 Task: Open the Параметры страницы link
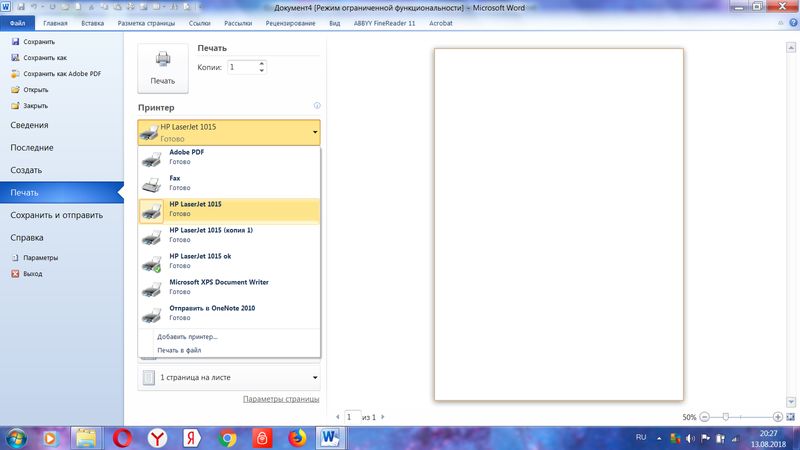tap(281, 399)
